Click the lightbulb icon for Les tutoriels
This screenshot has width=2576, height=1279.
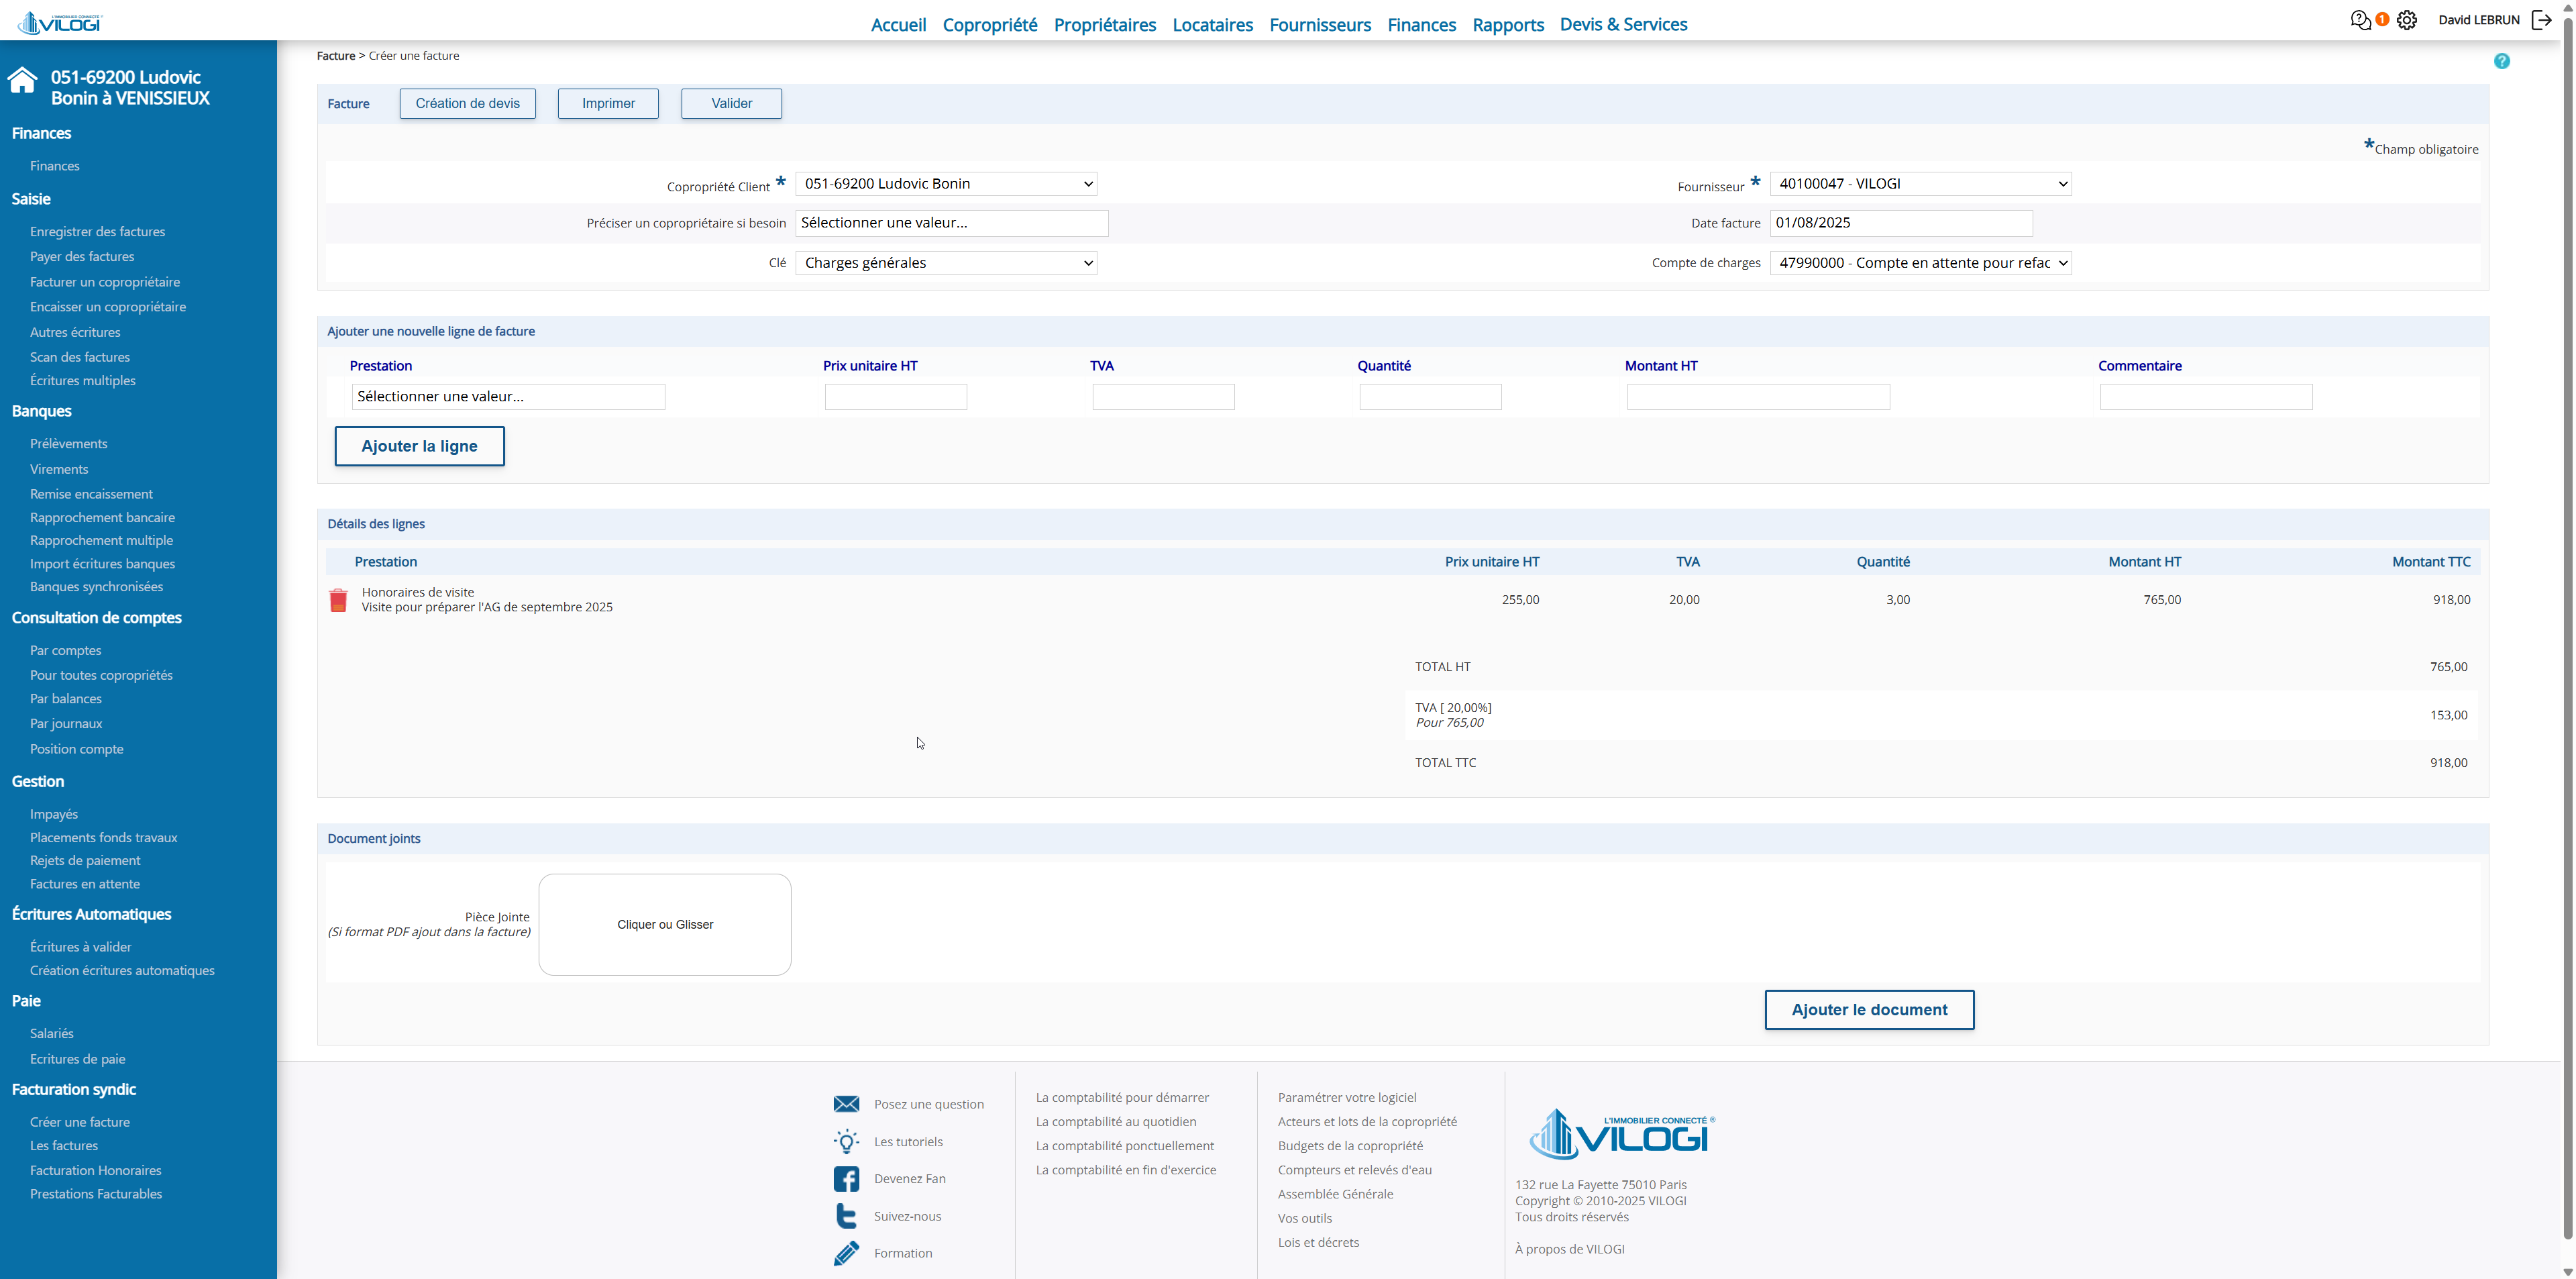[846, 1141]
